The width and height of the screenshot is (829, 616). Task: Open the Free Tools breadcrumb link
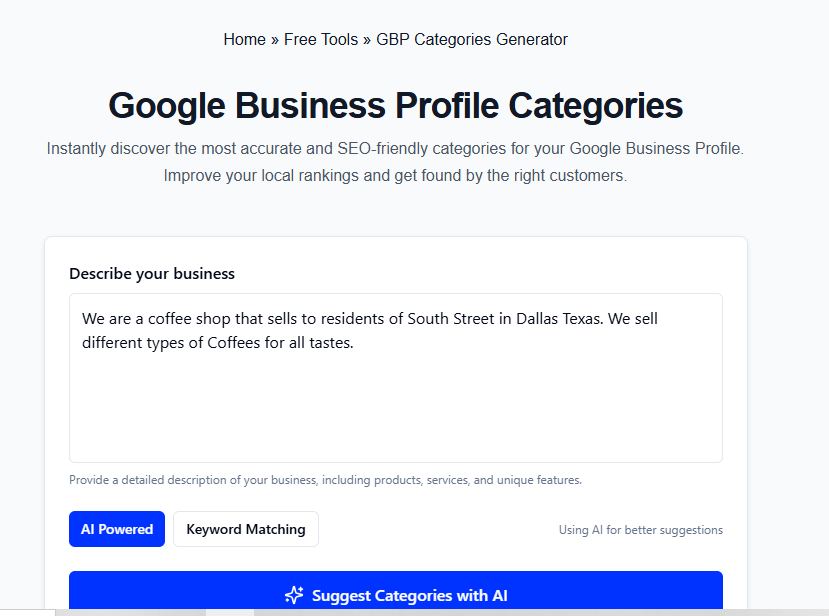tap(320, 39)
